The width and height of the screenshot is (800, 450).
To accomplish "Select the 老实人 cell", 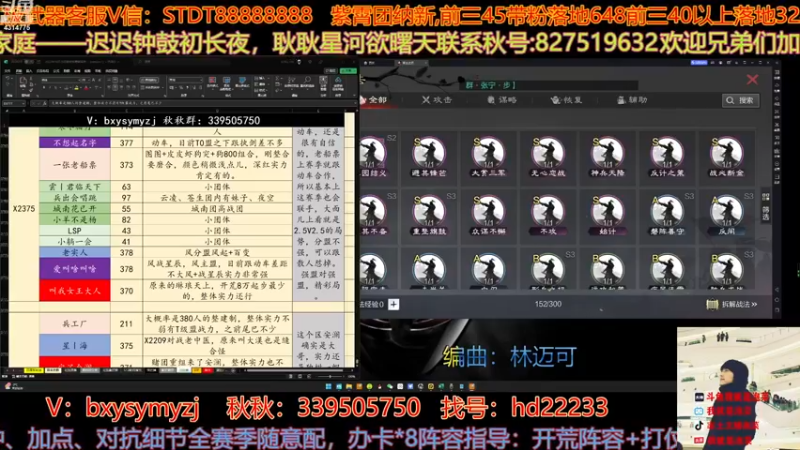I will point(74,253).
